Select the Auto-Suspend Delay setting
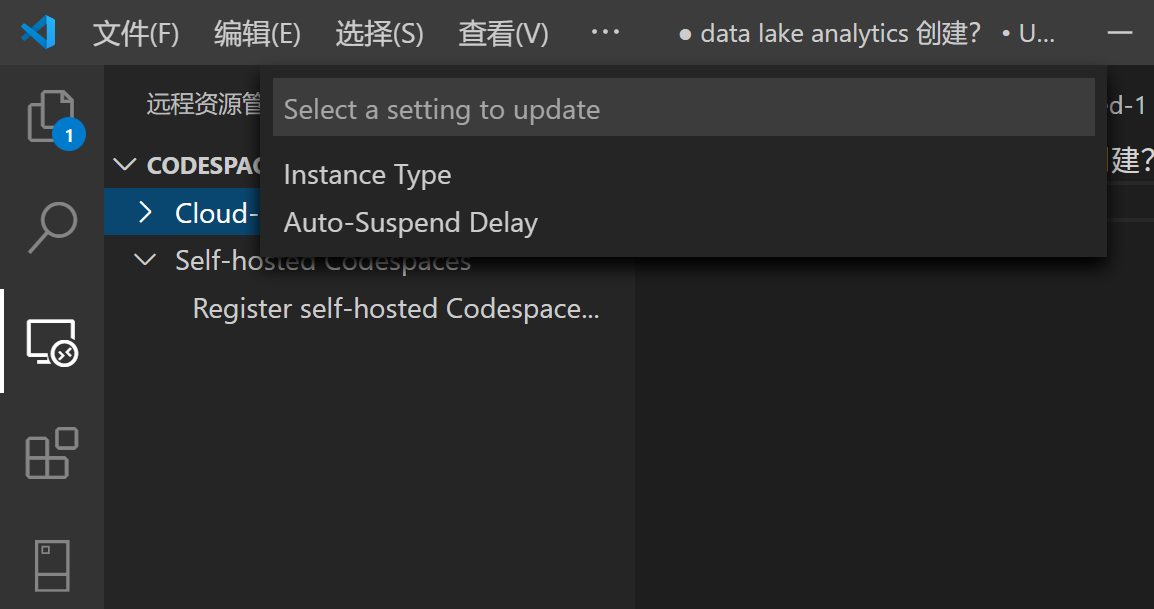This screenshot has height=609, width=1154. point(410,222)
